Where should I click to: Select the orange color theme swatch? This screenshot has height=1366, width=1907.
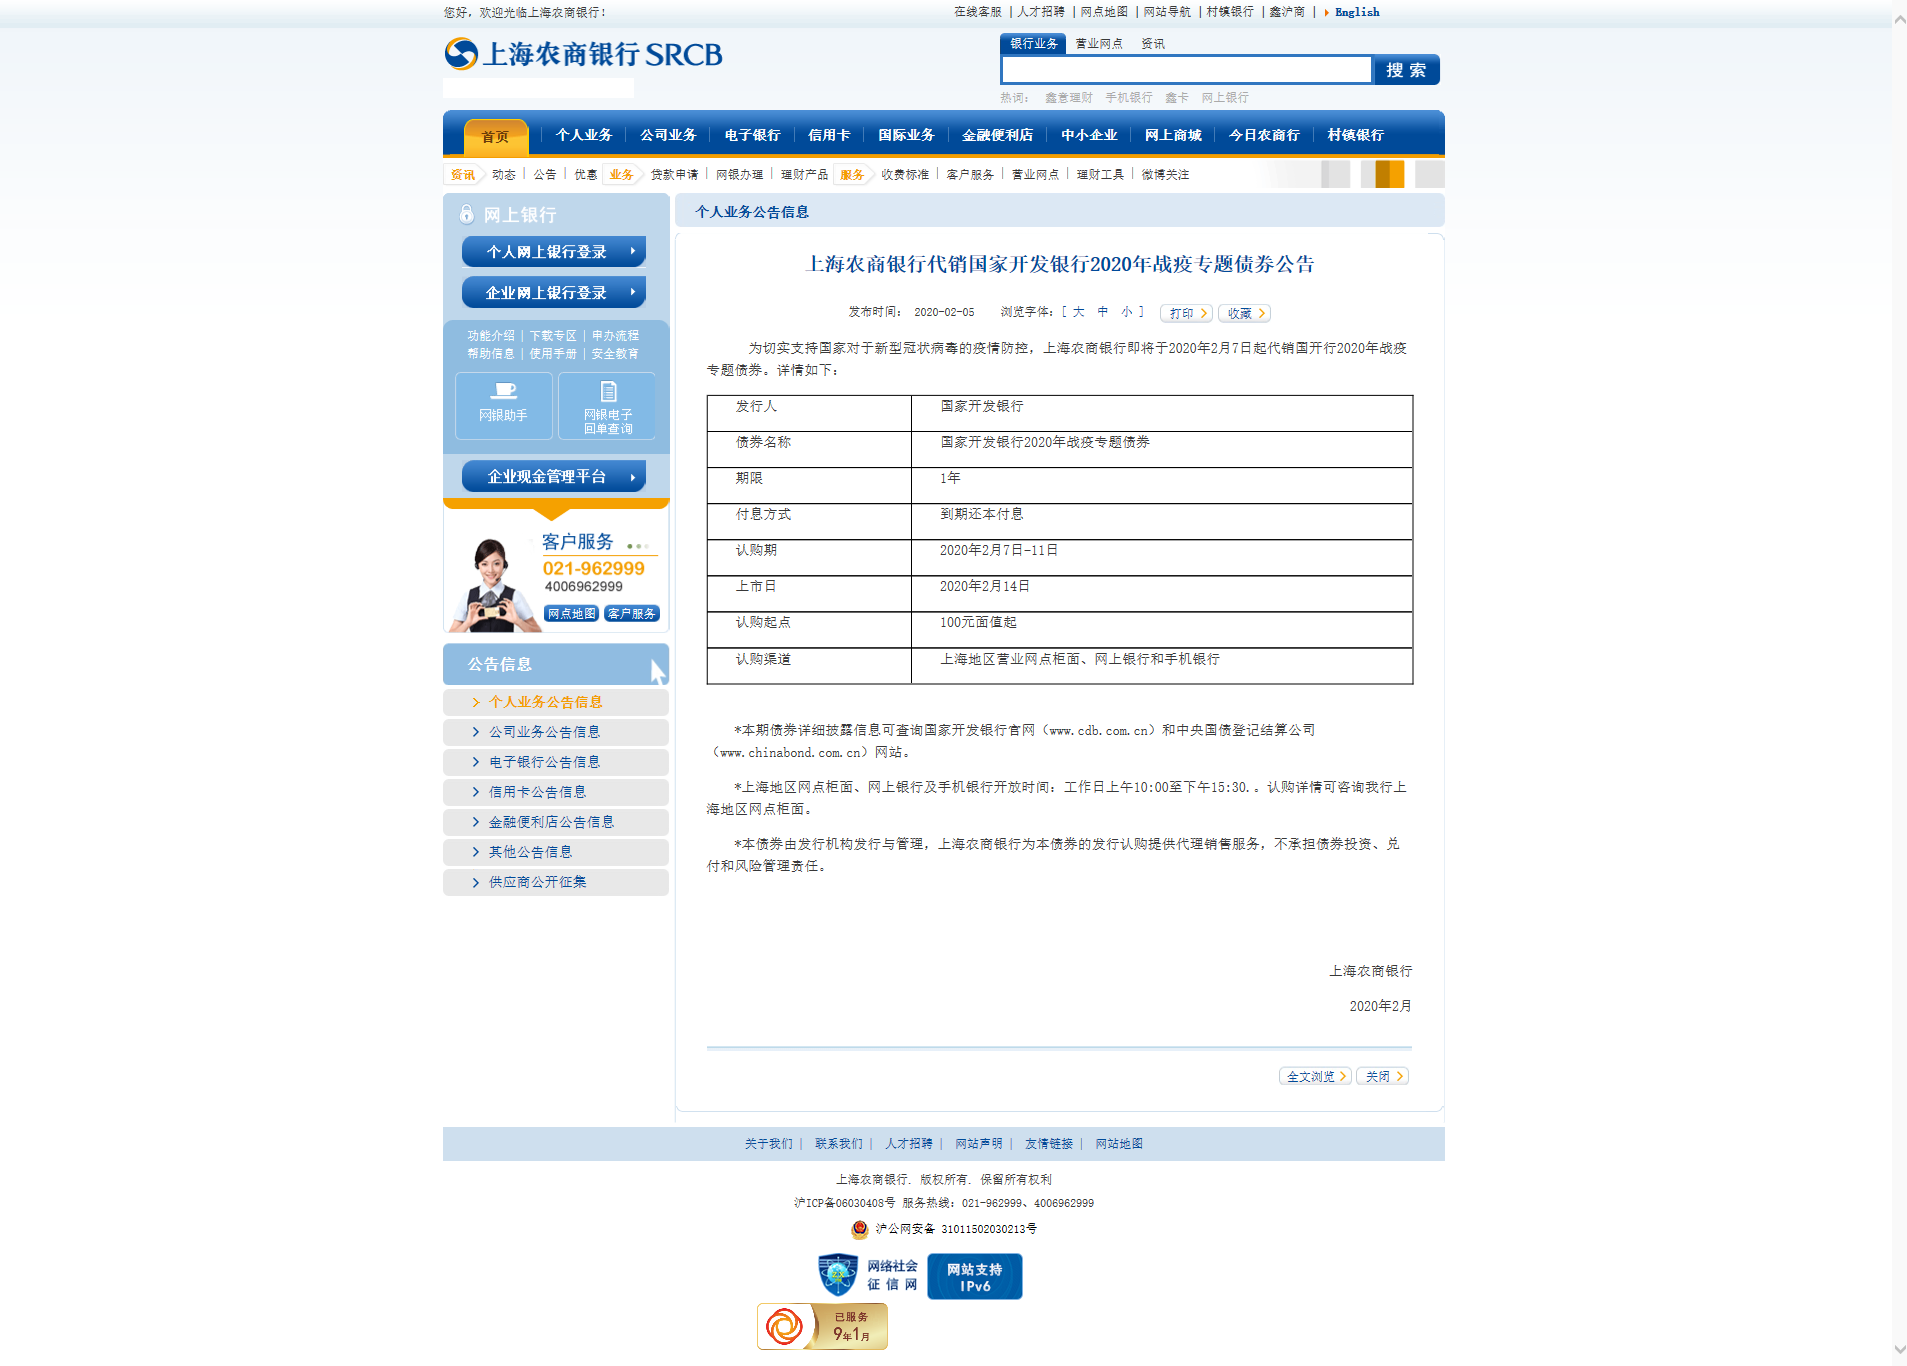pyautogui.click(x=1389, y=174)
